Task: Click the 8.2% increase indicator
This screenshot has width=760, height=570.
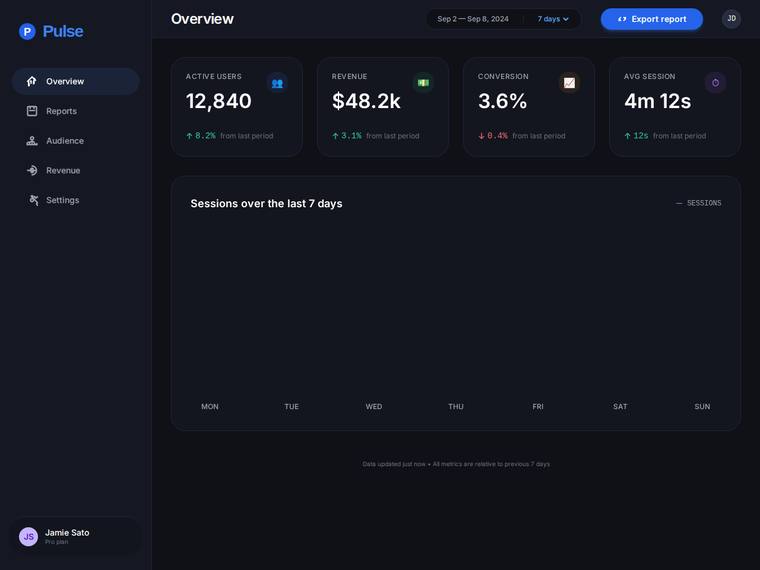Action: tap(201, 136)
